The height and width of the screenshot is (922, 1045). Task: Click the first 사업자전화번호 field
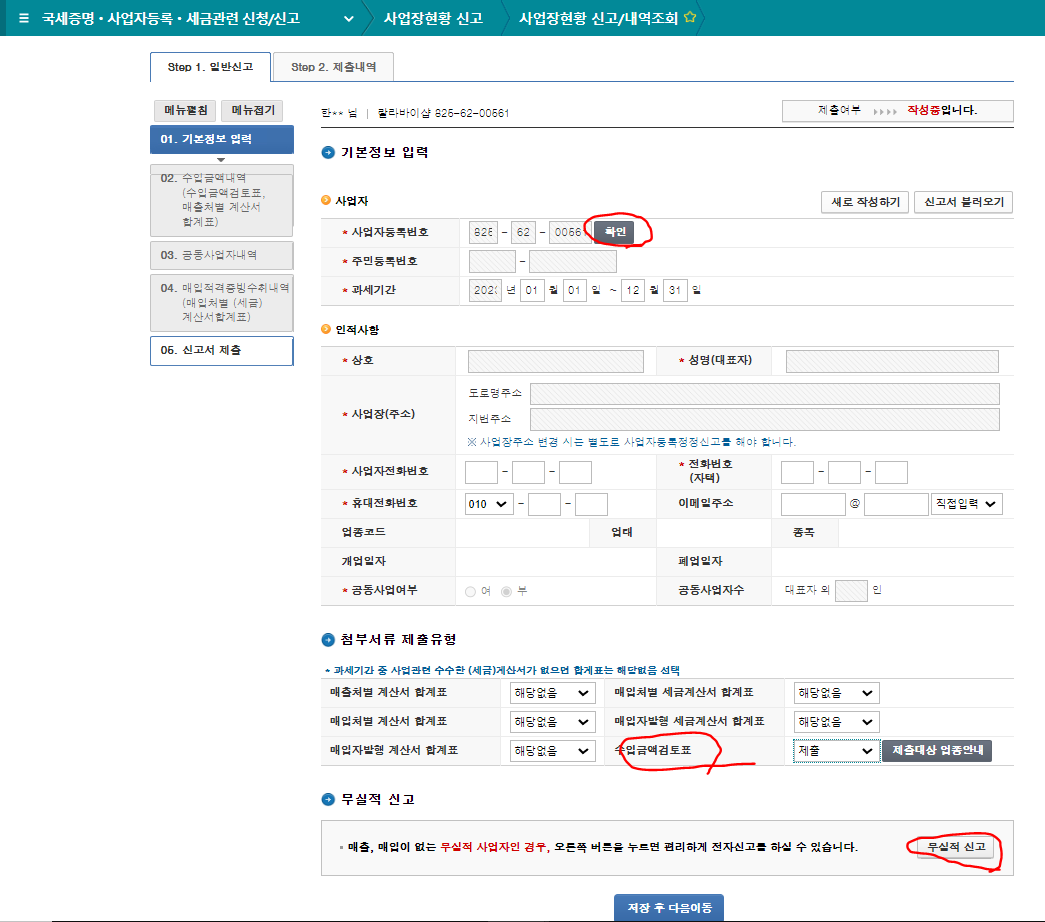tap(481, 472)
